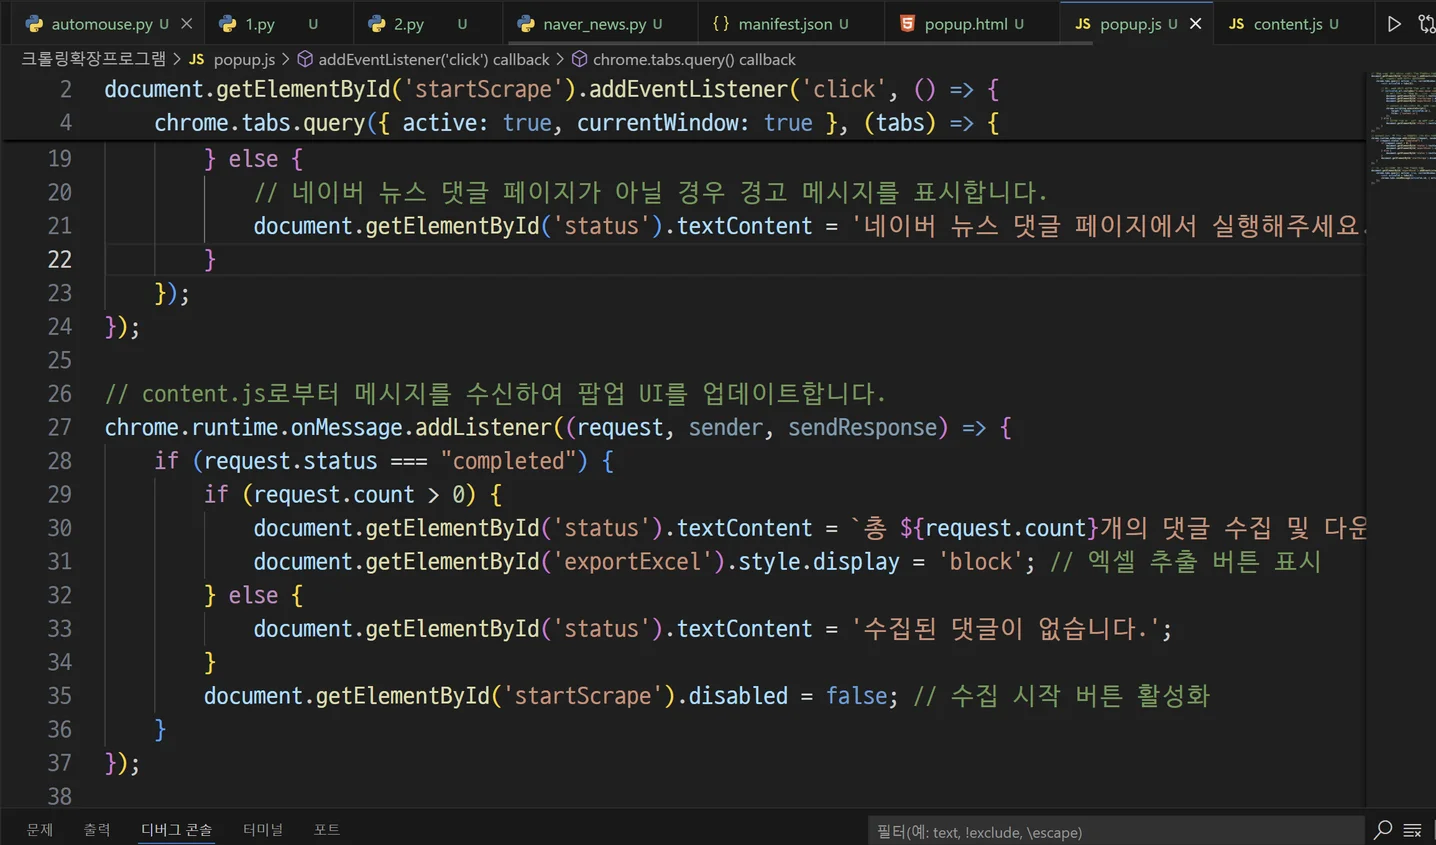Open addEventListener('click') callback breadcrumb
The image size is (1436, 845).
click(434, 59)
